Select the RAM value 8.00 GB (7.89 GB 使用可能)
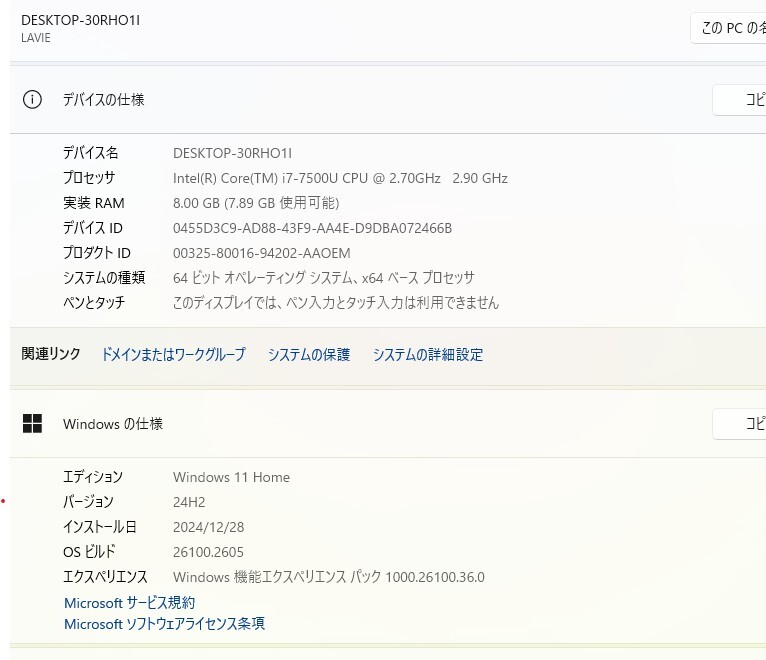Viewport: 766px width, 660px height. (256, 203)
